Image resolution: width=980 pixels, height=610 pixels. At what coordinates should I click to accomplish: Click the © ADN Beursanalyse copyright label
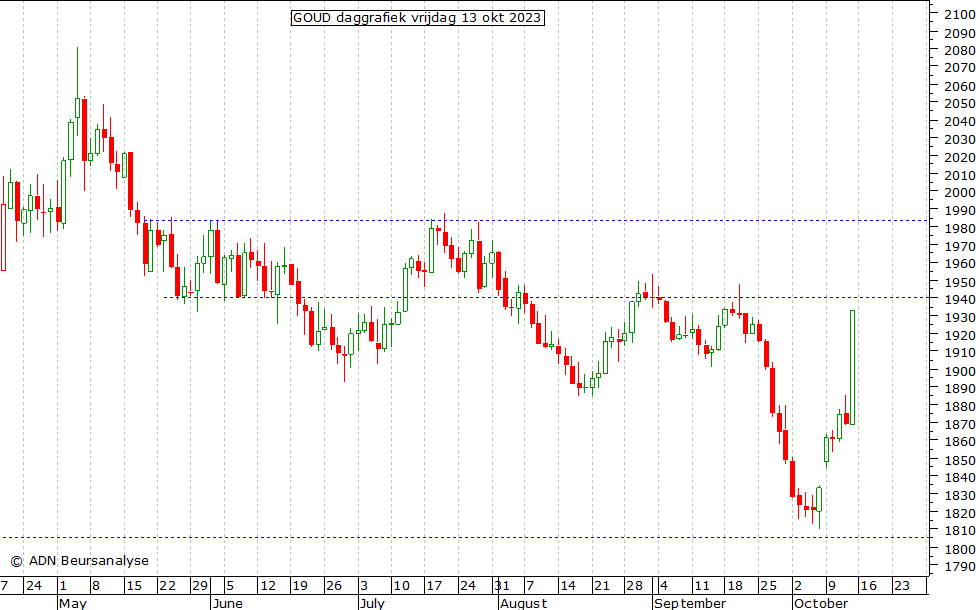[79, 561]
